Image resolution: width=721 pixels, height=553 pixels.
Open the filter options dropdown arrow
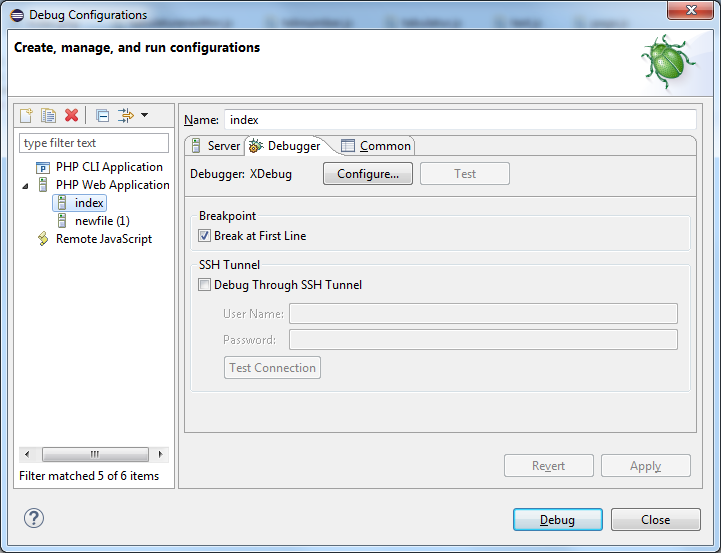pyautogui.click(x=144, y=116)
